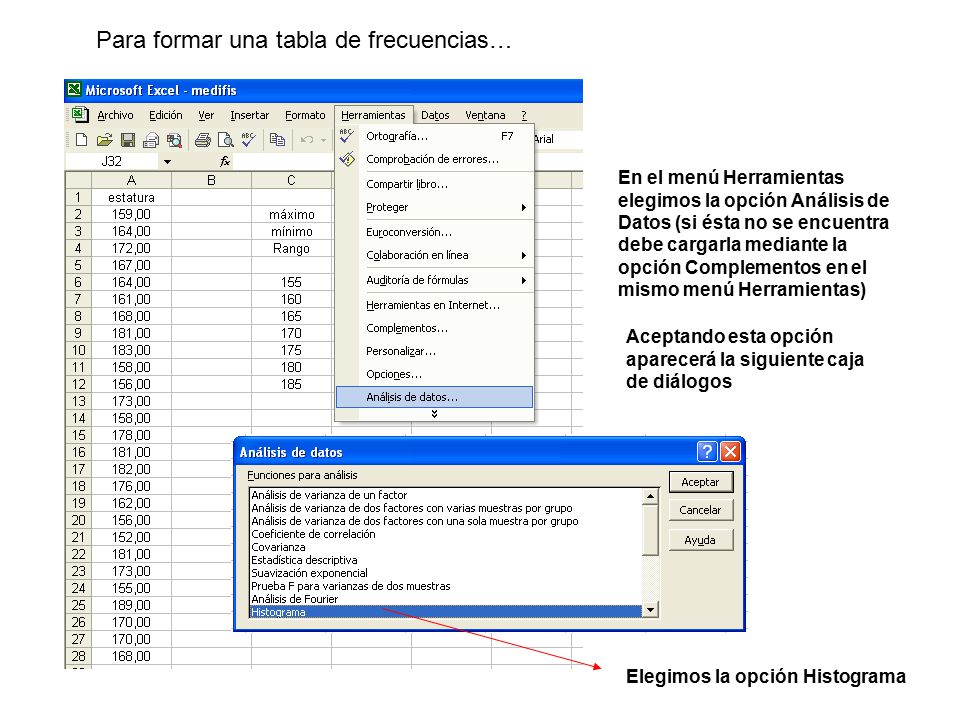Viewport: 960px width, 720px height.
Task: Open the Name Box dropdown arrow
Action: coord(167,162)
